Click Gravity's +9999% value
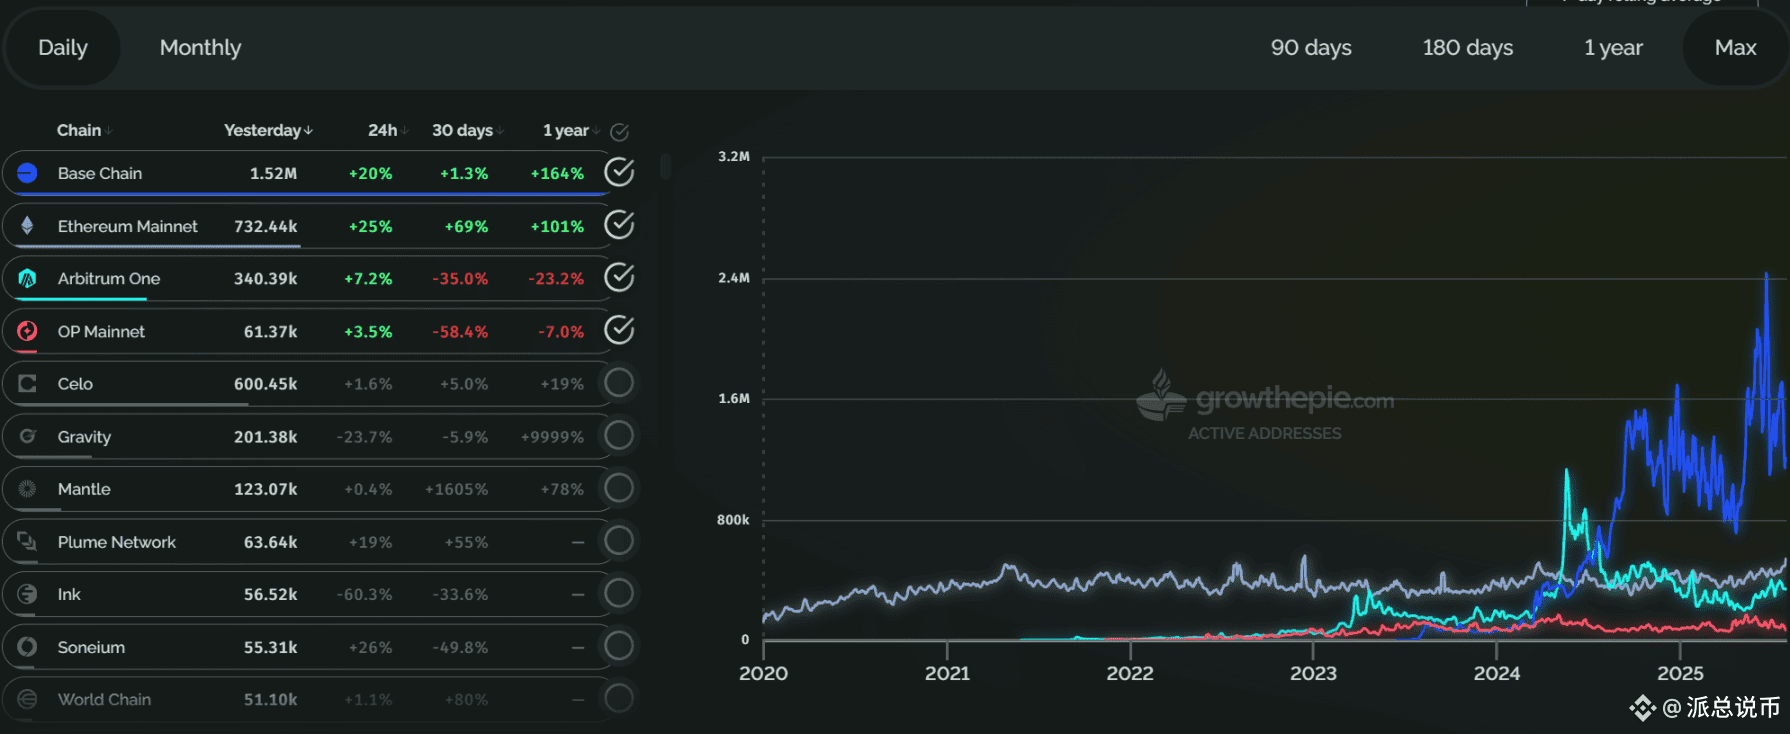1790x734 pixels. (x=552, y=437)
